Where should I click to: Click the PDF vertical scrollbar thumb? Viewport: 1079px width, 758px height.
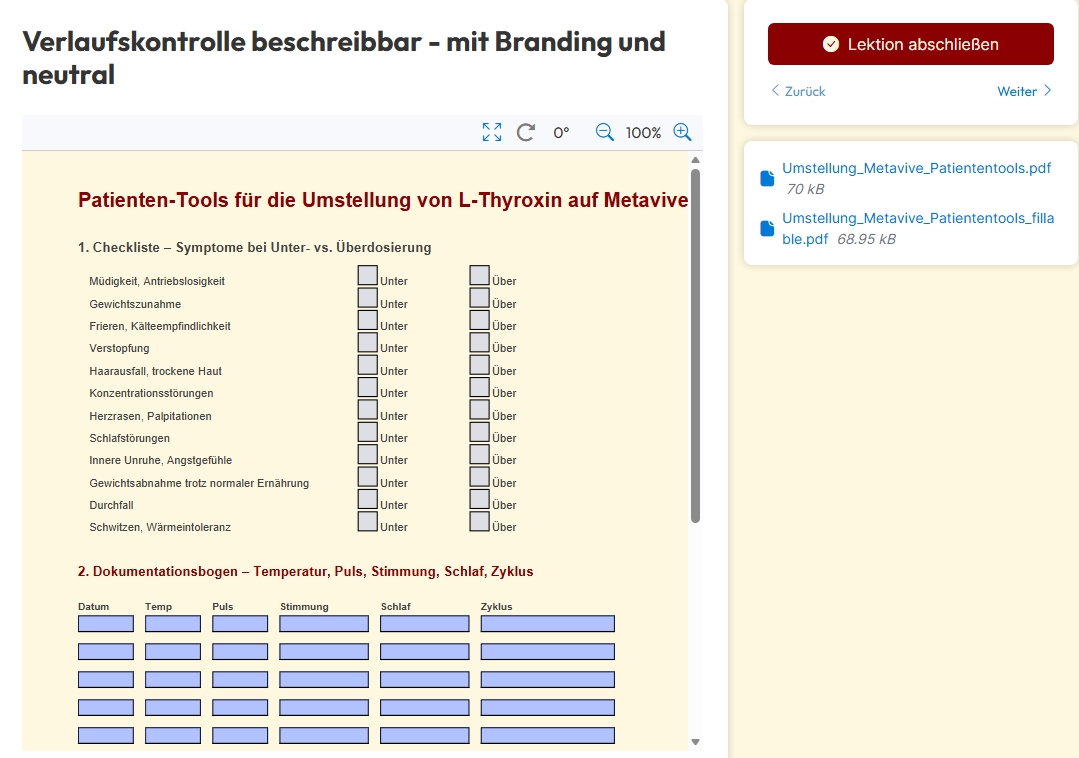pos(695,345)
